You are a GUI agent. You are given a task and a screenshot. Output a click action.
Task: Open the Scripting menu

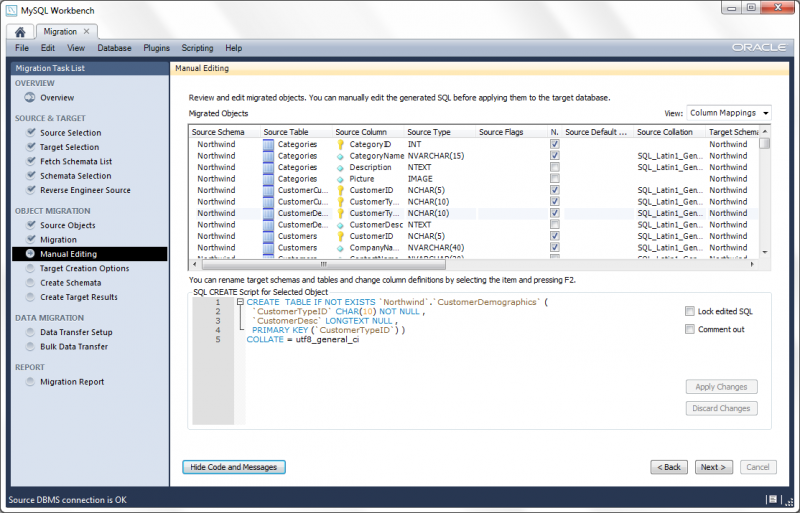tap(197, 48)
